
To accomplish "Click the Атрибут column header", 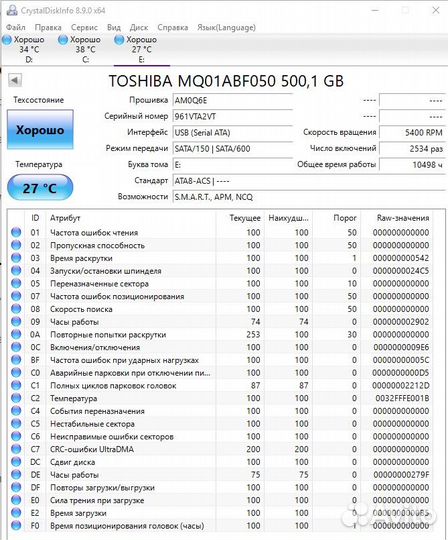I will click(x=65, y=218).
